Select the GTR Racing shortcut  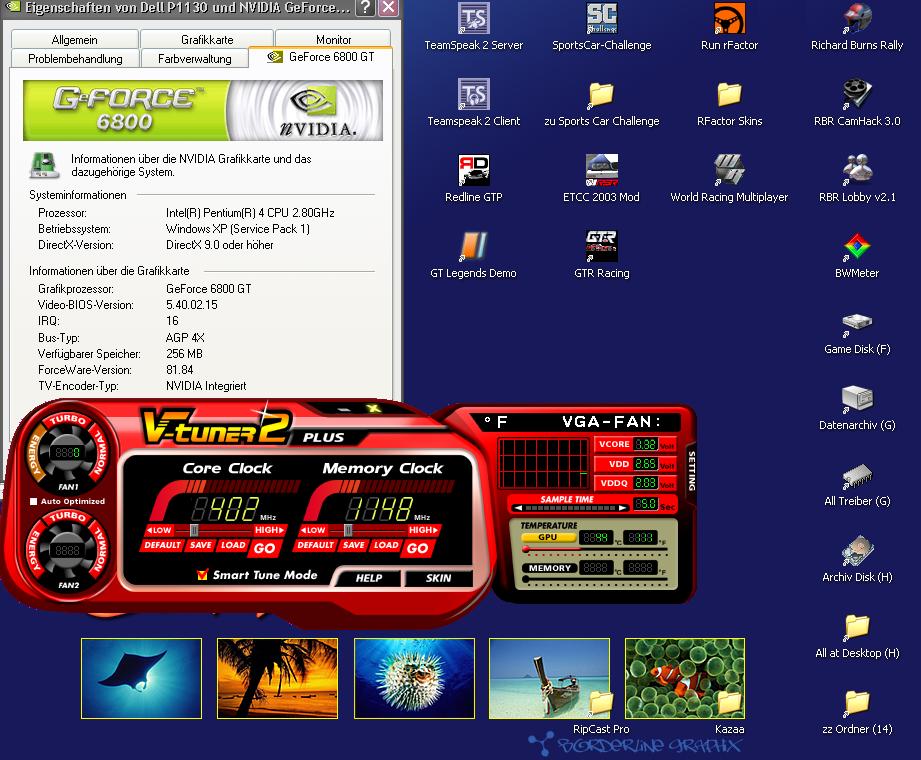coord(601,246)
